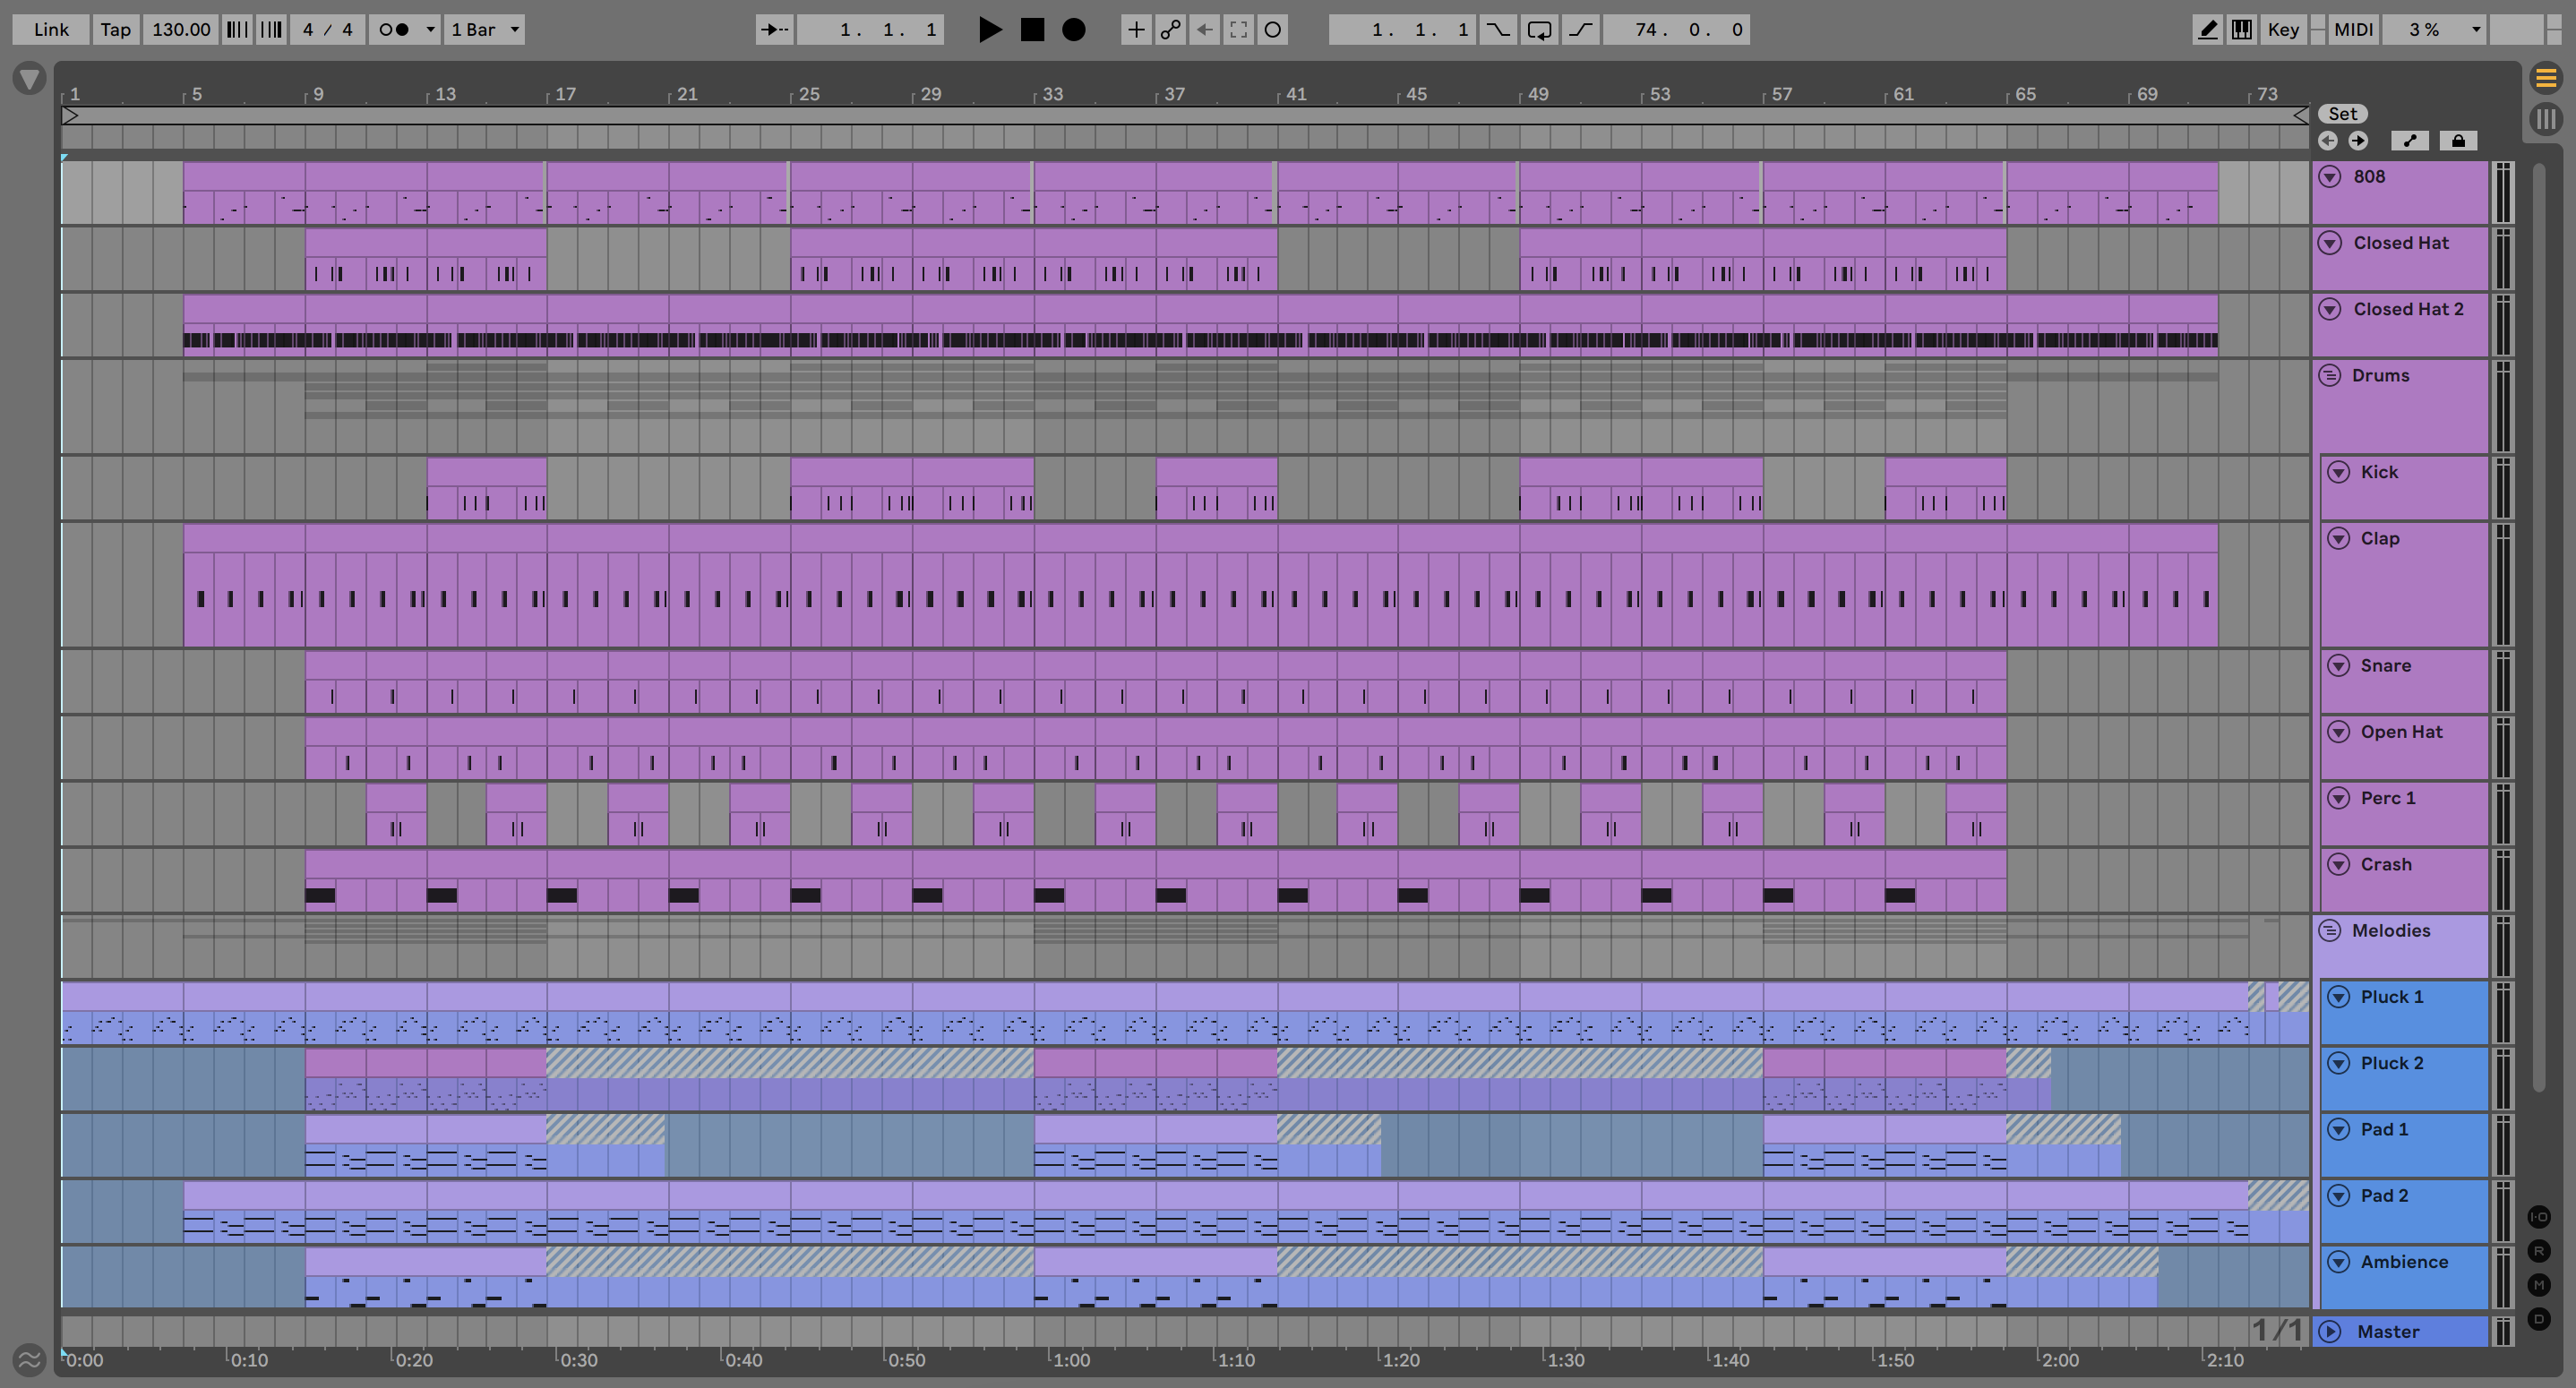This screenshot has height=1388, width=2576.
Task: Unfold the Master track
Action: pos(2331,1331)
